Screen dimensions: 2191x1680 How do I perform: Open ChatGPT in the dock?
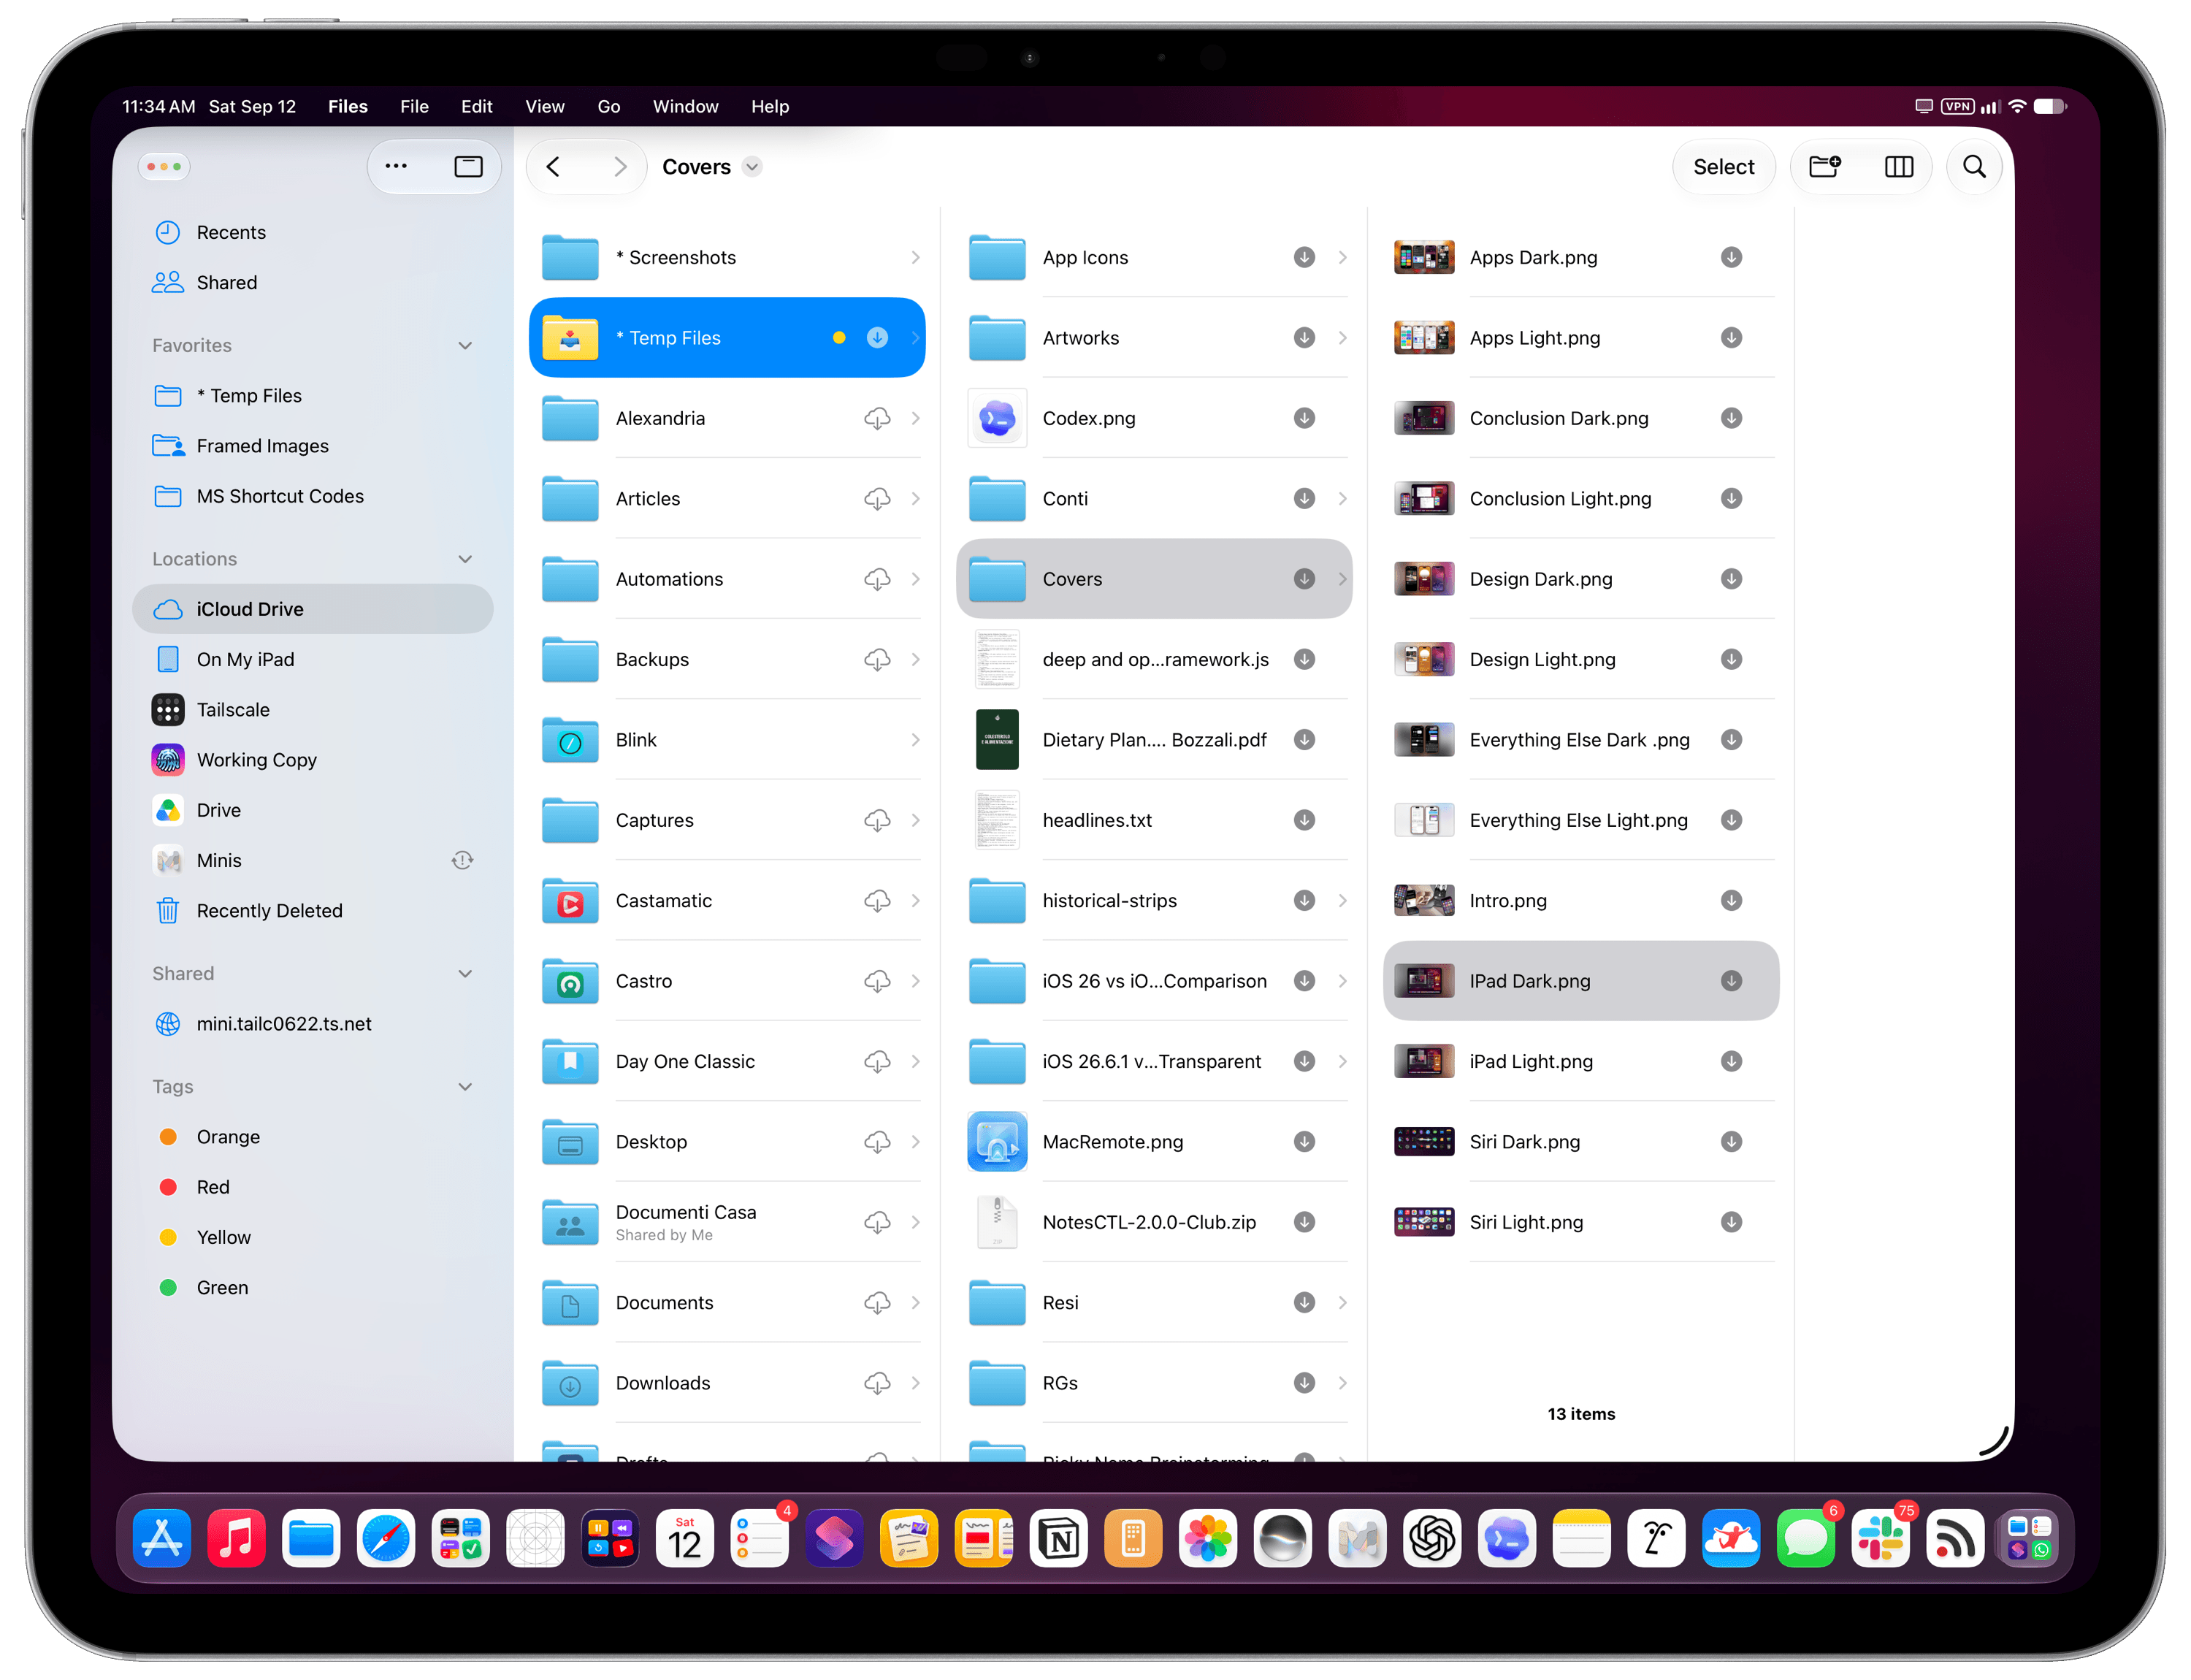(1432, 1539)
